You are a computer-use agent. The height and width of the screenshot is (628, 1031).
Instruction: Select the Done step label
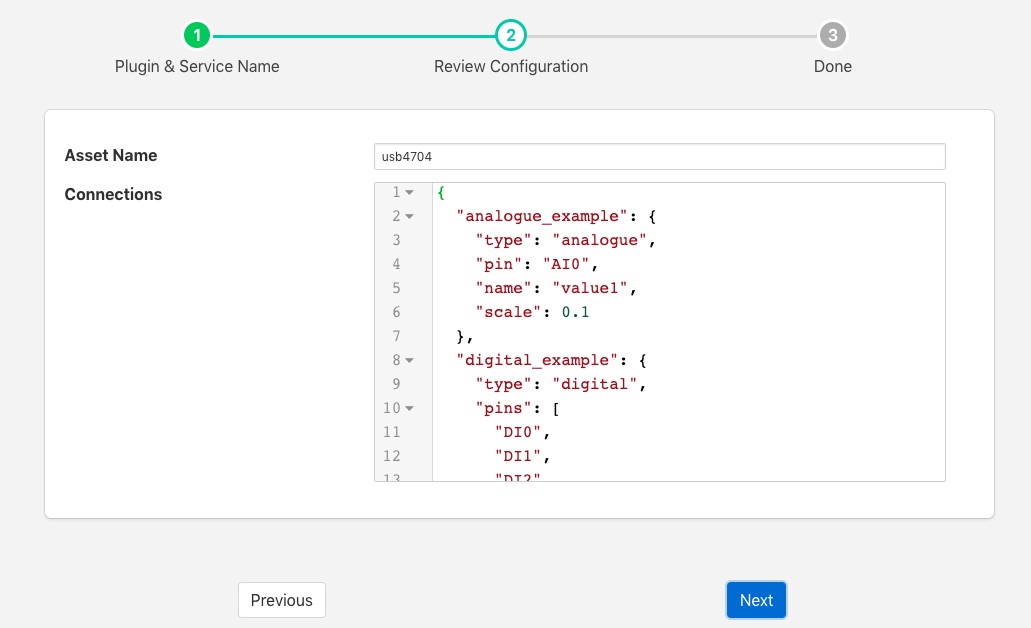[x=832, y=66]
